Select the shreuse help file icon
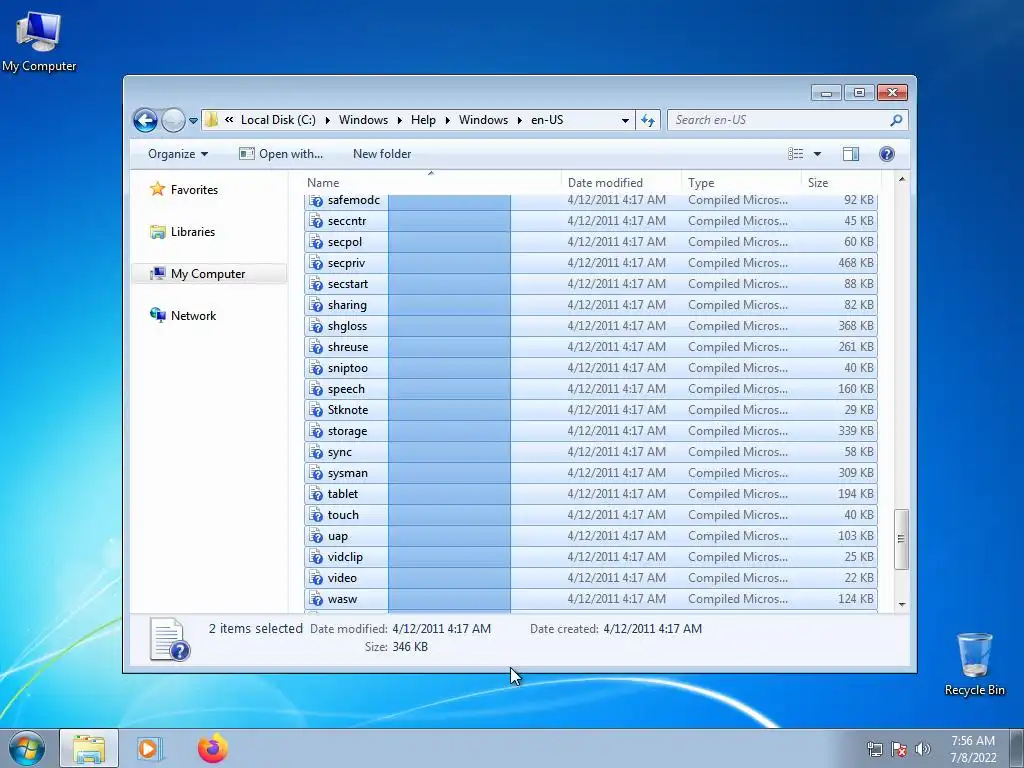Screen dimensions: 1024x768 coord(316,347)
